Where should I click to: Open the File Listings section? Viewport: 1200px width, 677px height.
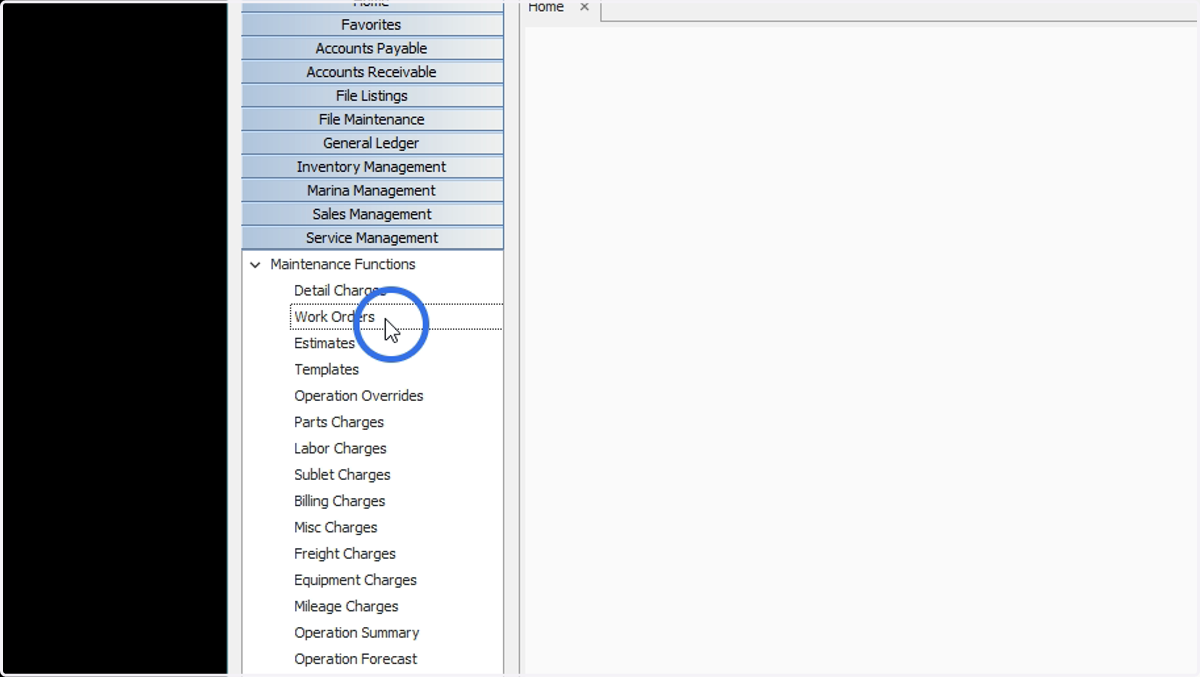pos(372,96)
